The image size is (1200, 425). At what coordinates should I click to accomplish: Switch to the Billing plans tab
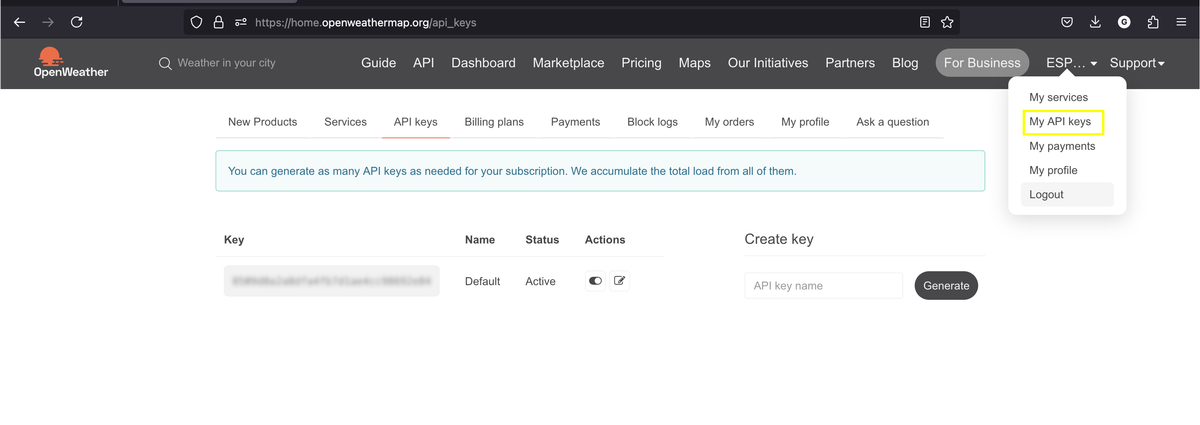pyautogui.click(x=494, y=122)
